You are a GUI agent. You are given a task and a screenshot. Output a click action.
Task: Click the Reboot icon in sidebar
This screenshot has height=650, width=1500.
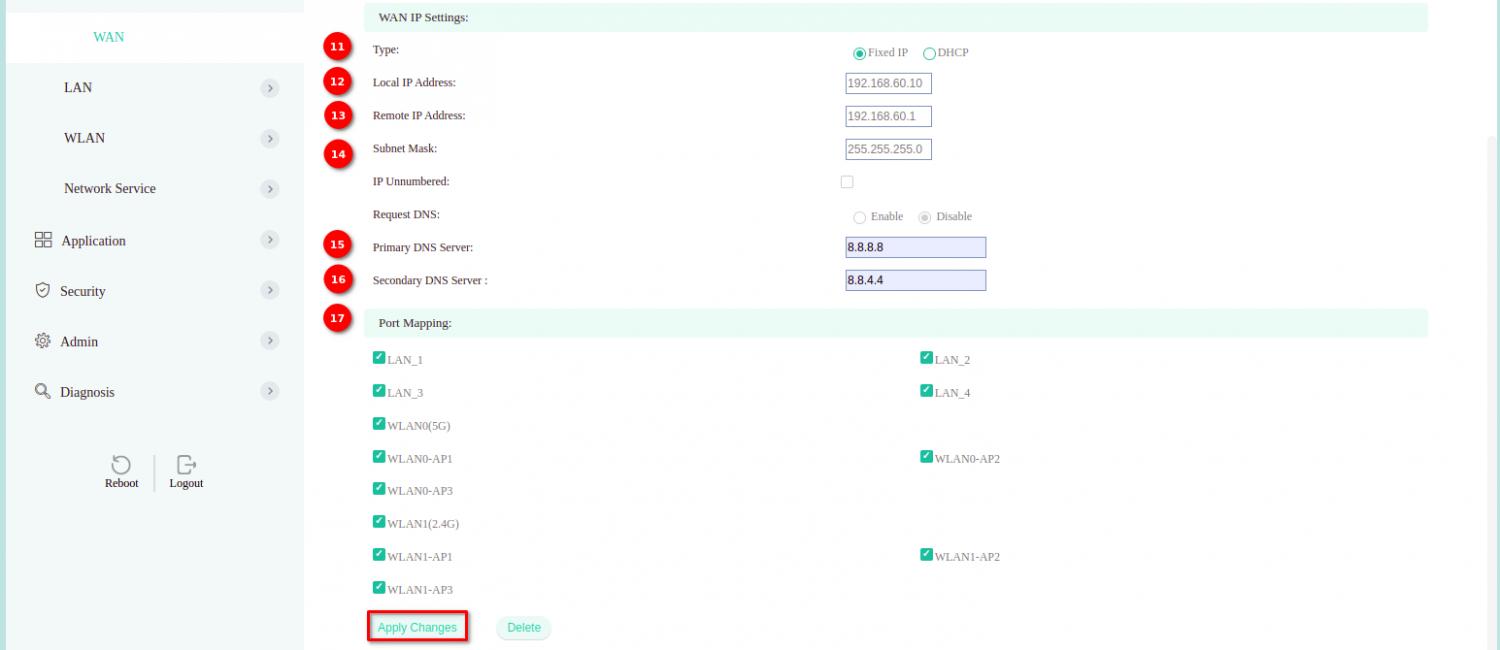[121, 465]
